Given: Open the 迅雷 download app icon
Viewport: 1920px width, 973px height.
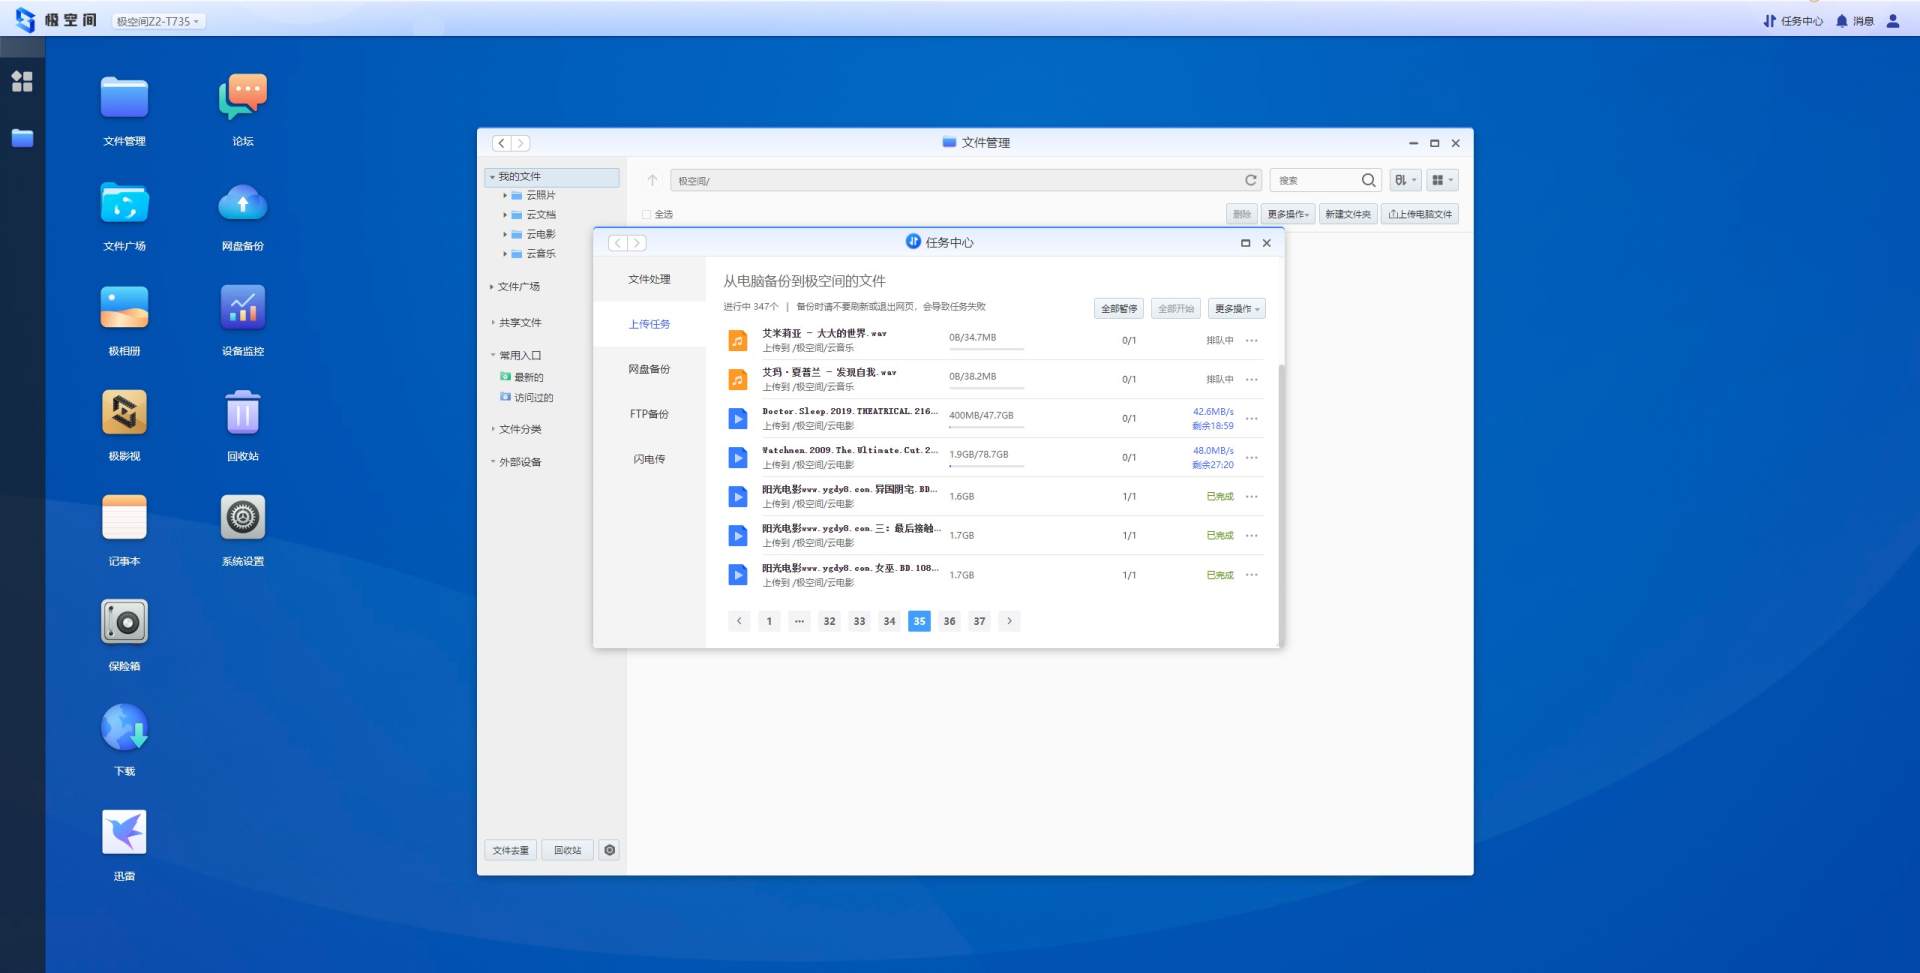Looking at the screenshot, I should (124, 833).
